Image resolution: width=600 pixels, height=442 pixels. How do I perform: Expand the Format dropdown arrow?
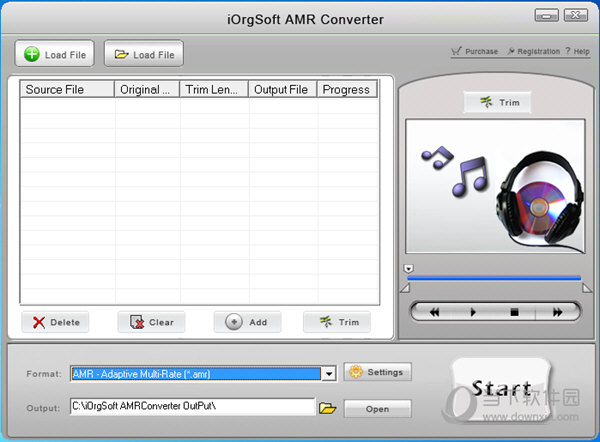point(329,374)
